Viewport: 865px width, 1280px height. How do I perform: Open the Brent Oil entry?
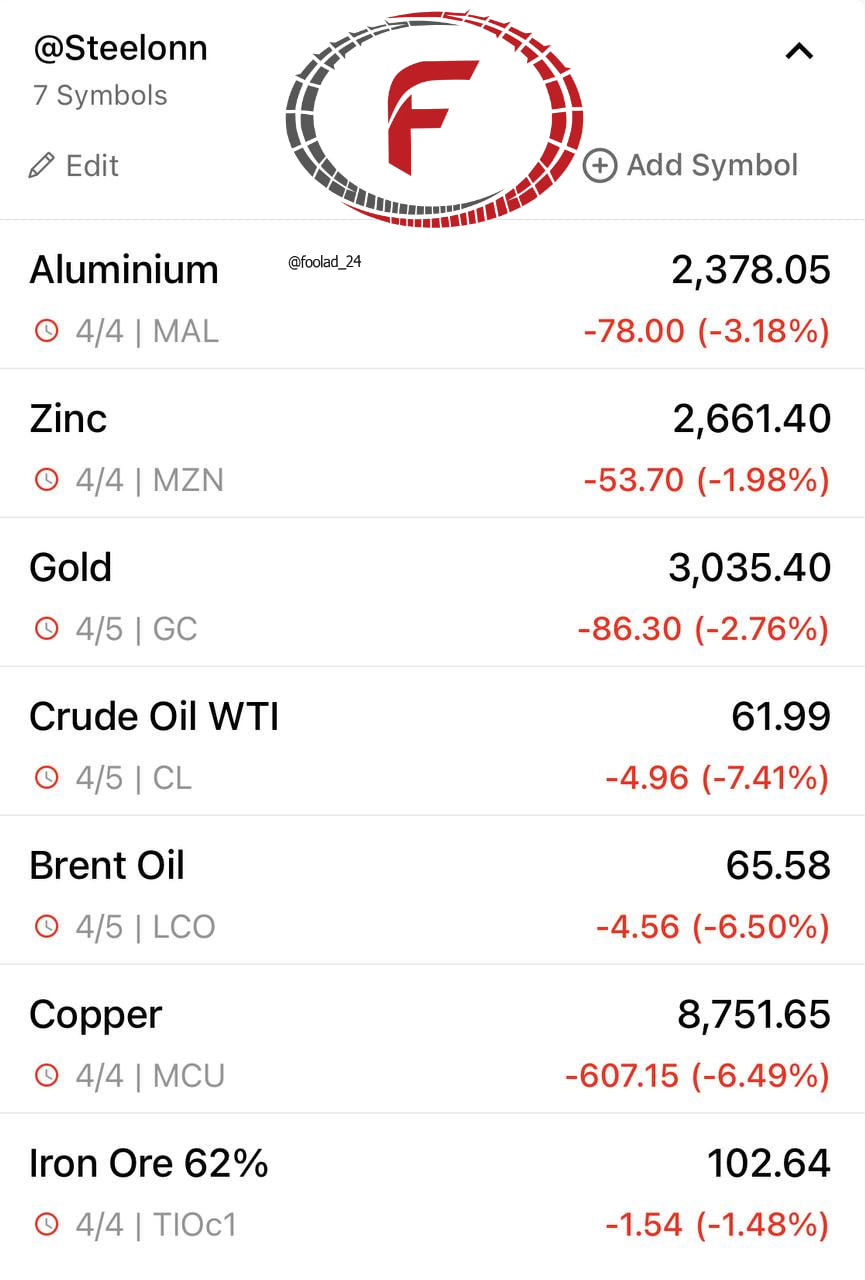point(432,891)
